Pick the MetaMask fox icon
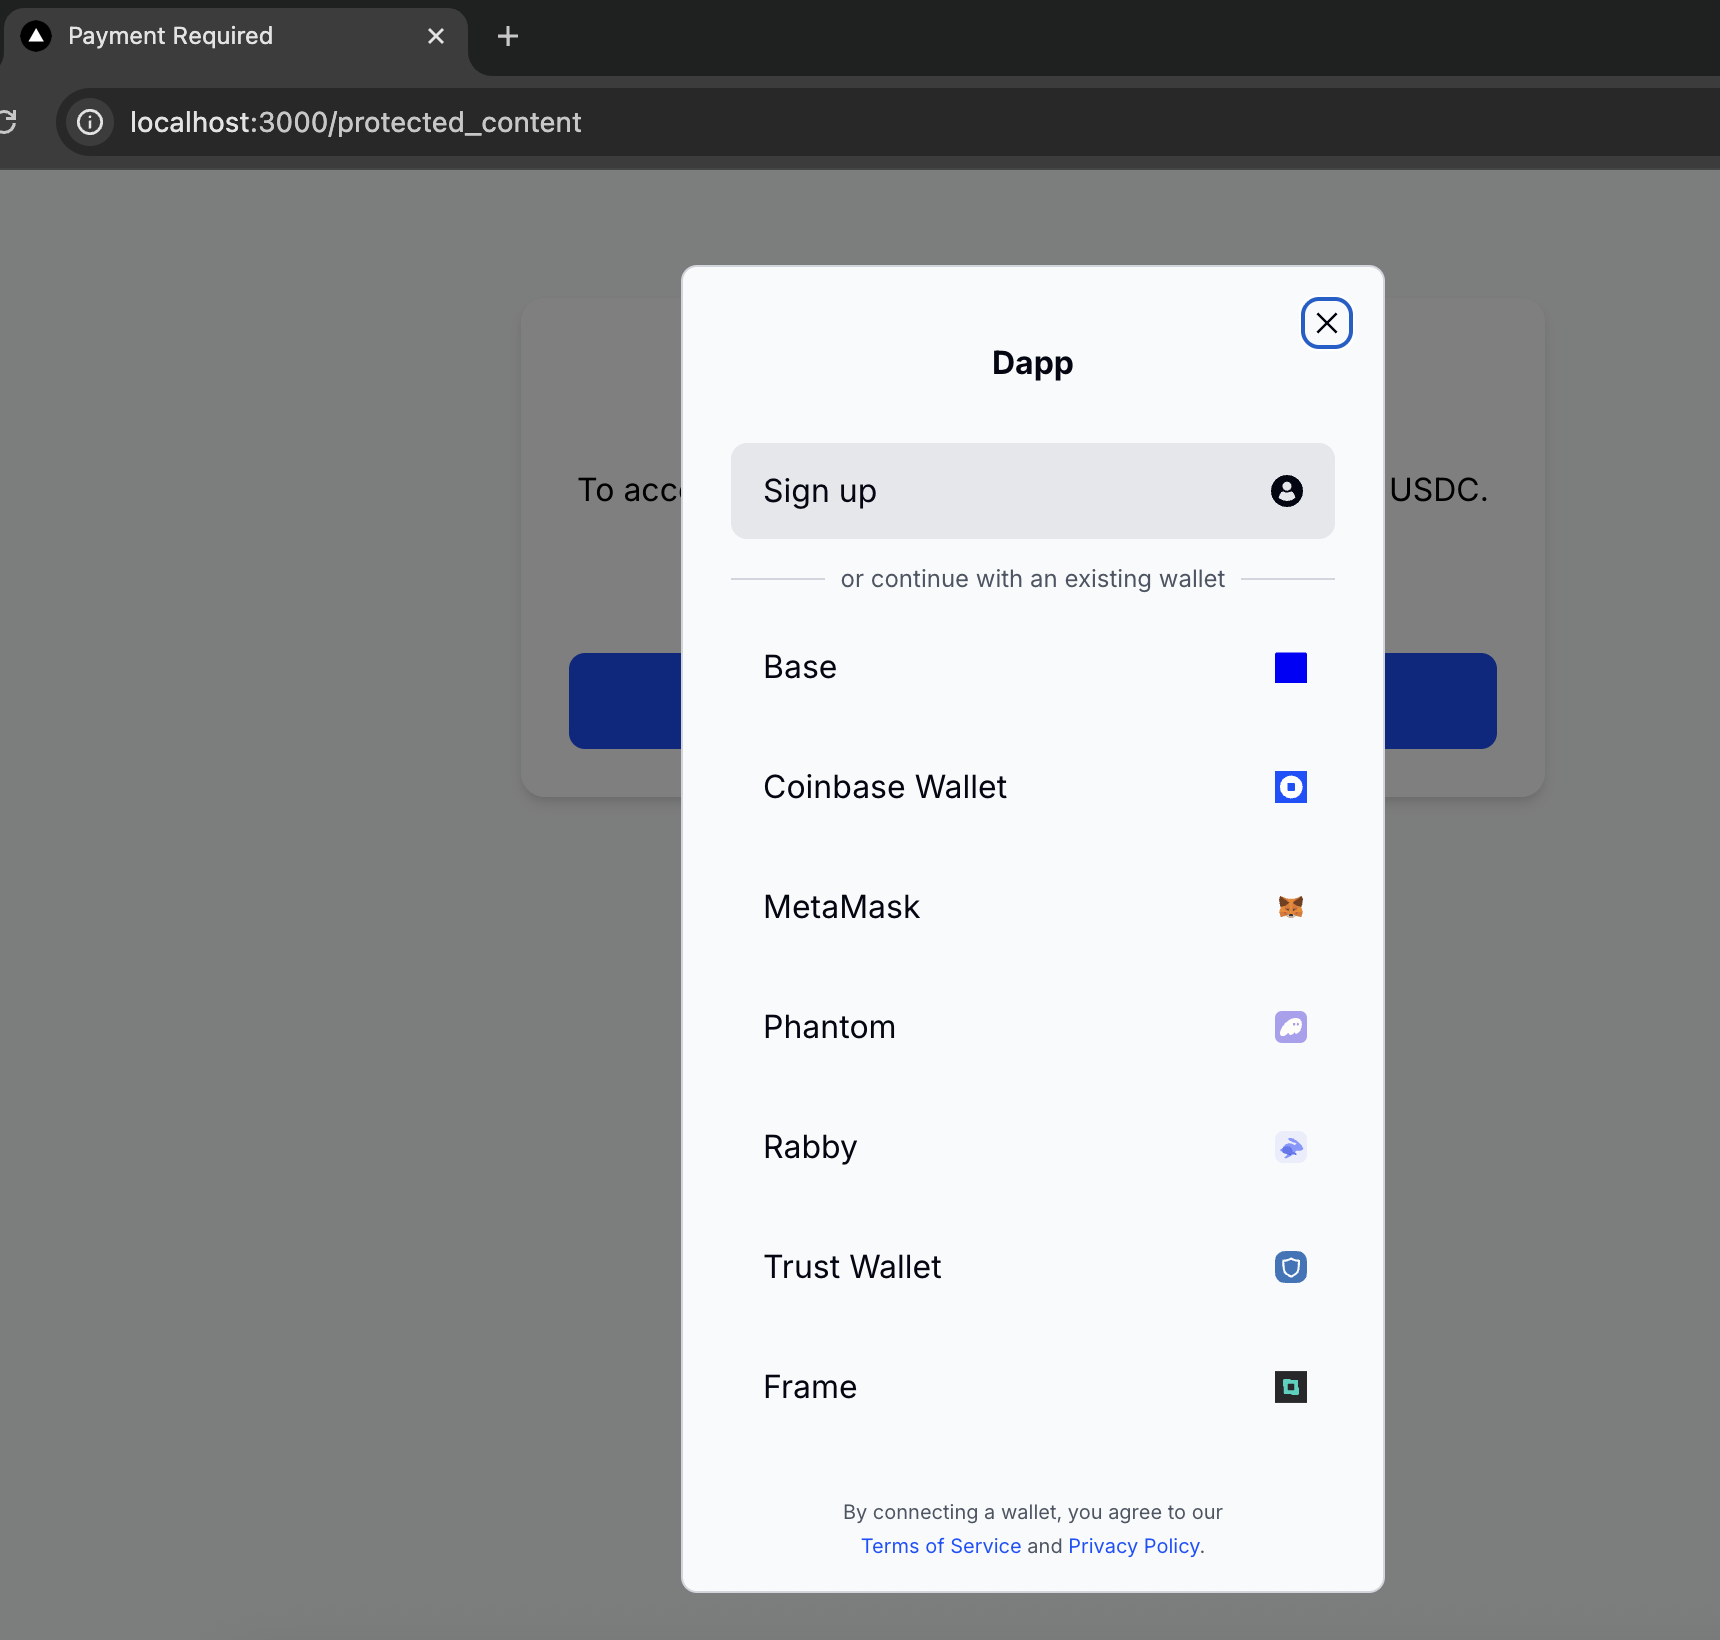This screenshot has height=1640, width=1720. [1290, 907]
